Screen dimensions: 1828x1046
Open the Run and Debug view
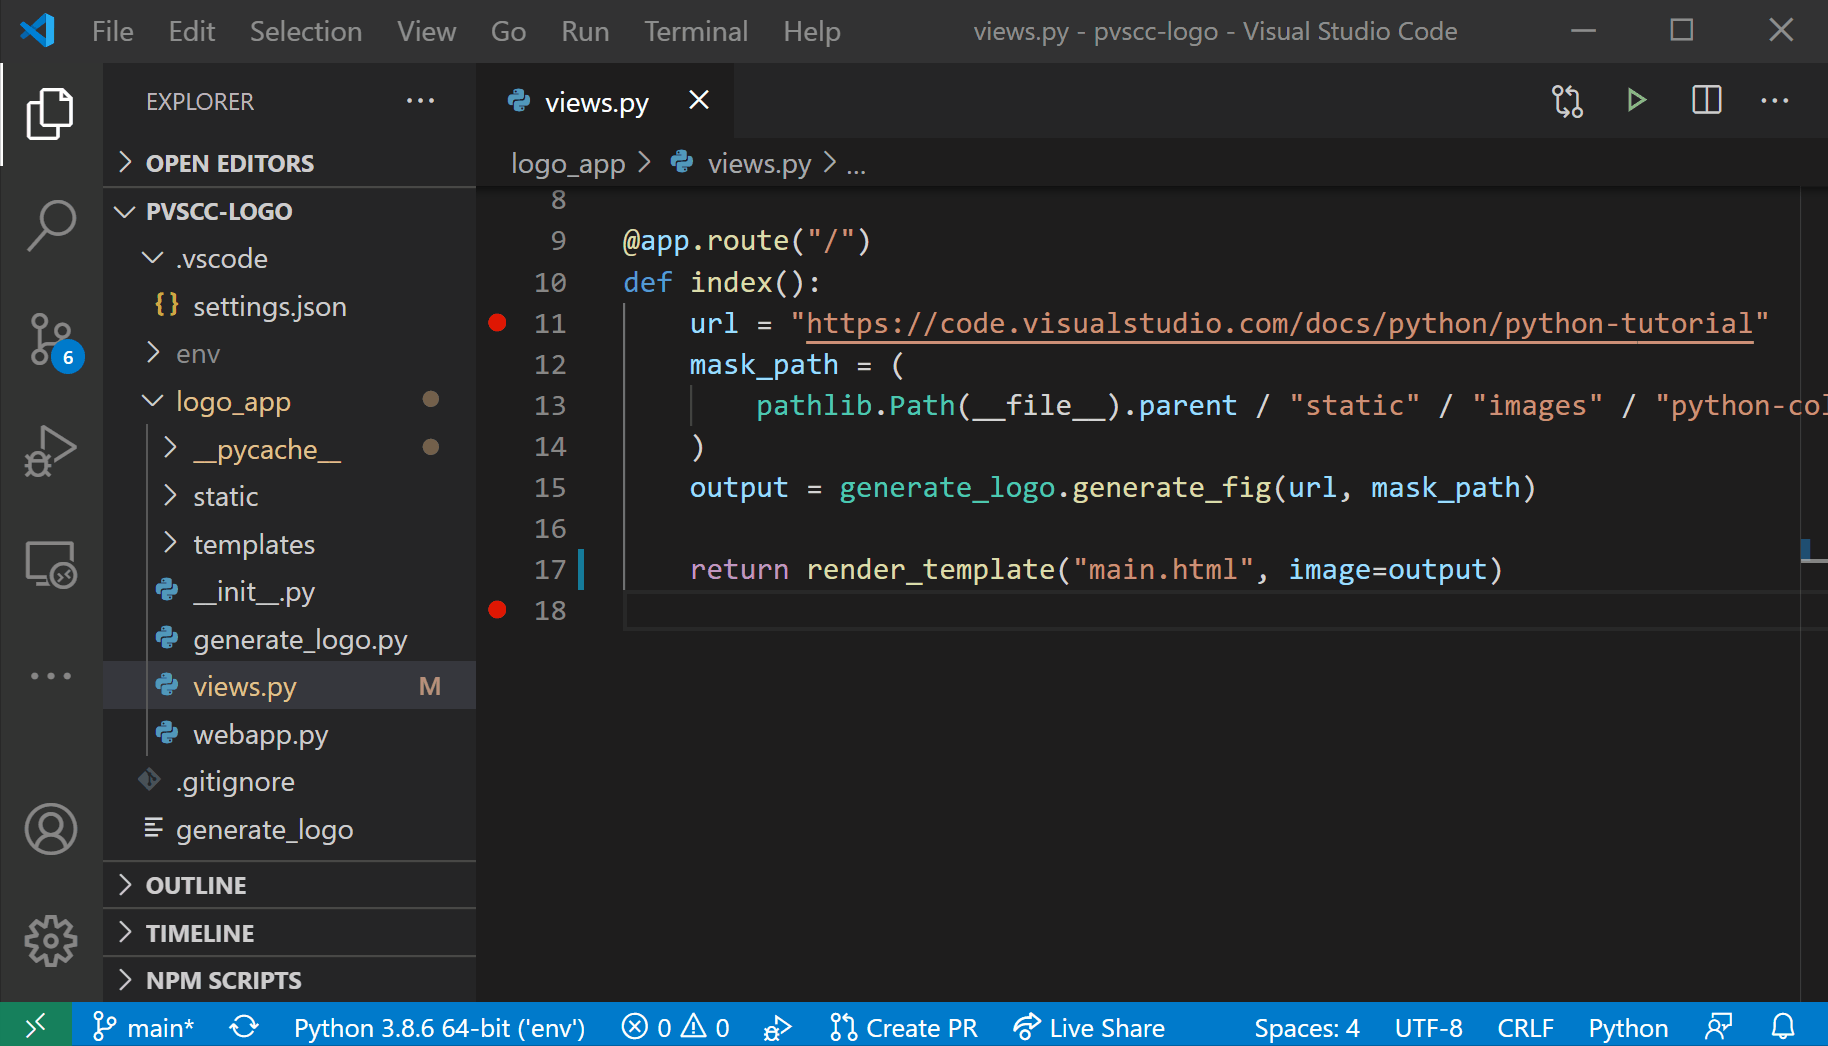click(50, 450)
